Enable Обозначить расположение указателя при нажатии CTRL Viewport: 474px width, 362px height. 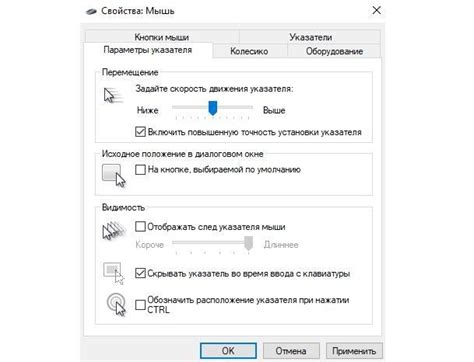[140, 305]
